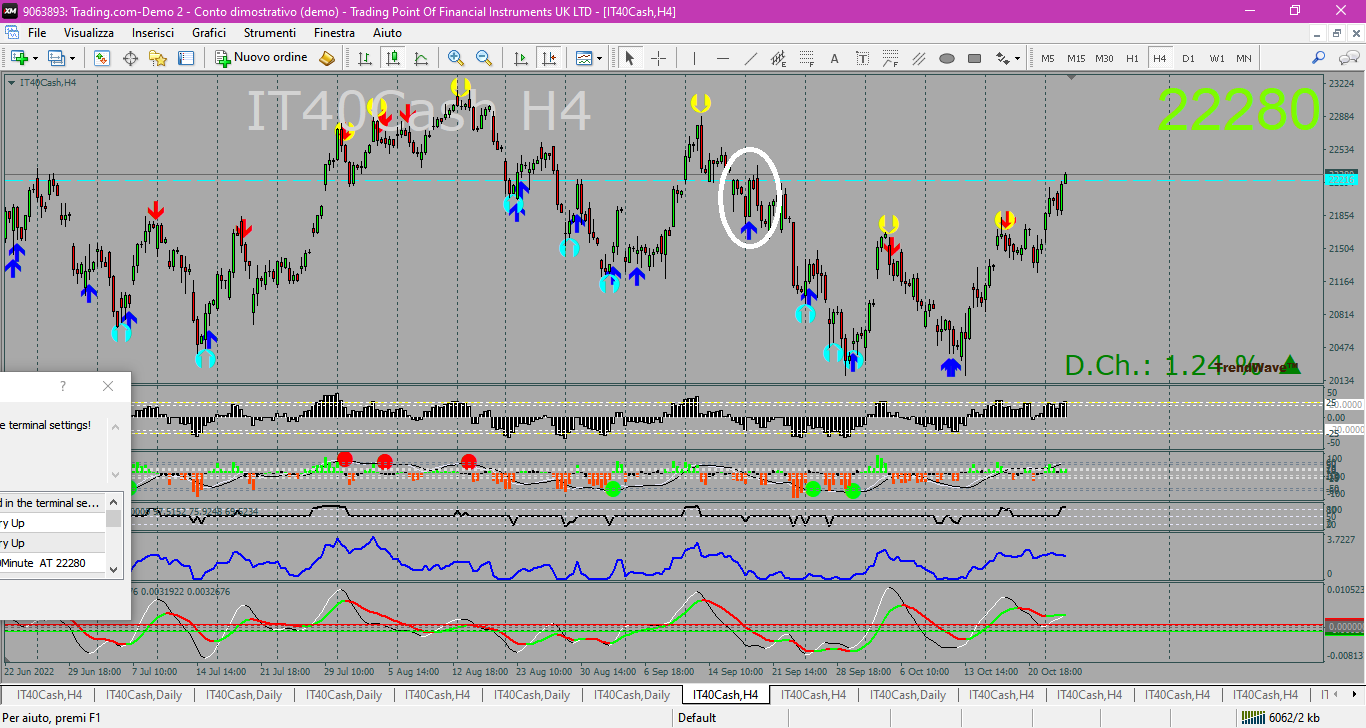
Task: Zoom out of the chart
Action: (x=484, y=58)
